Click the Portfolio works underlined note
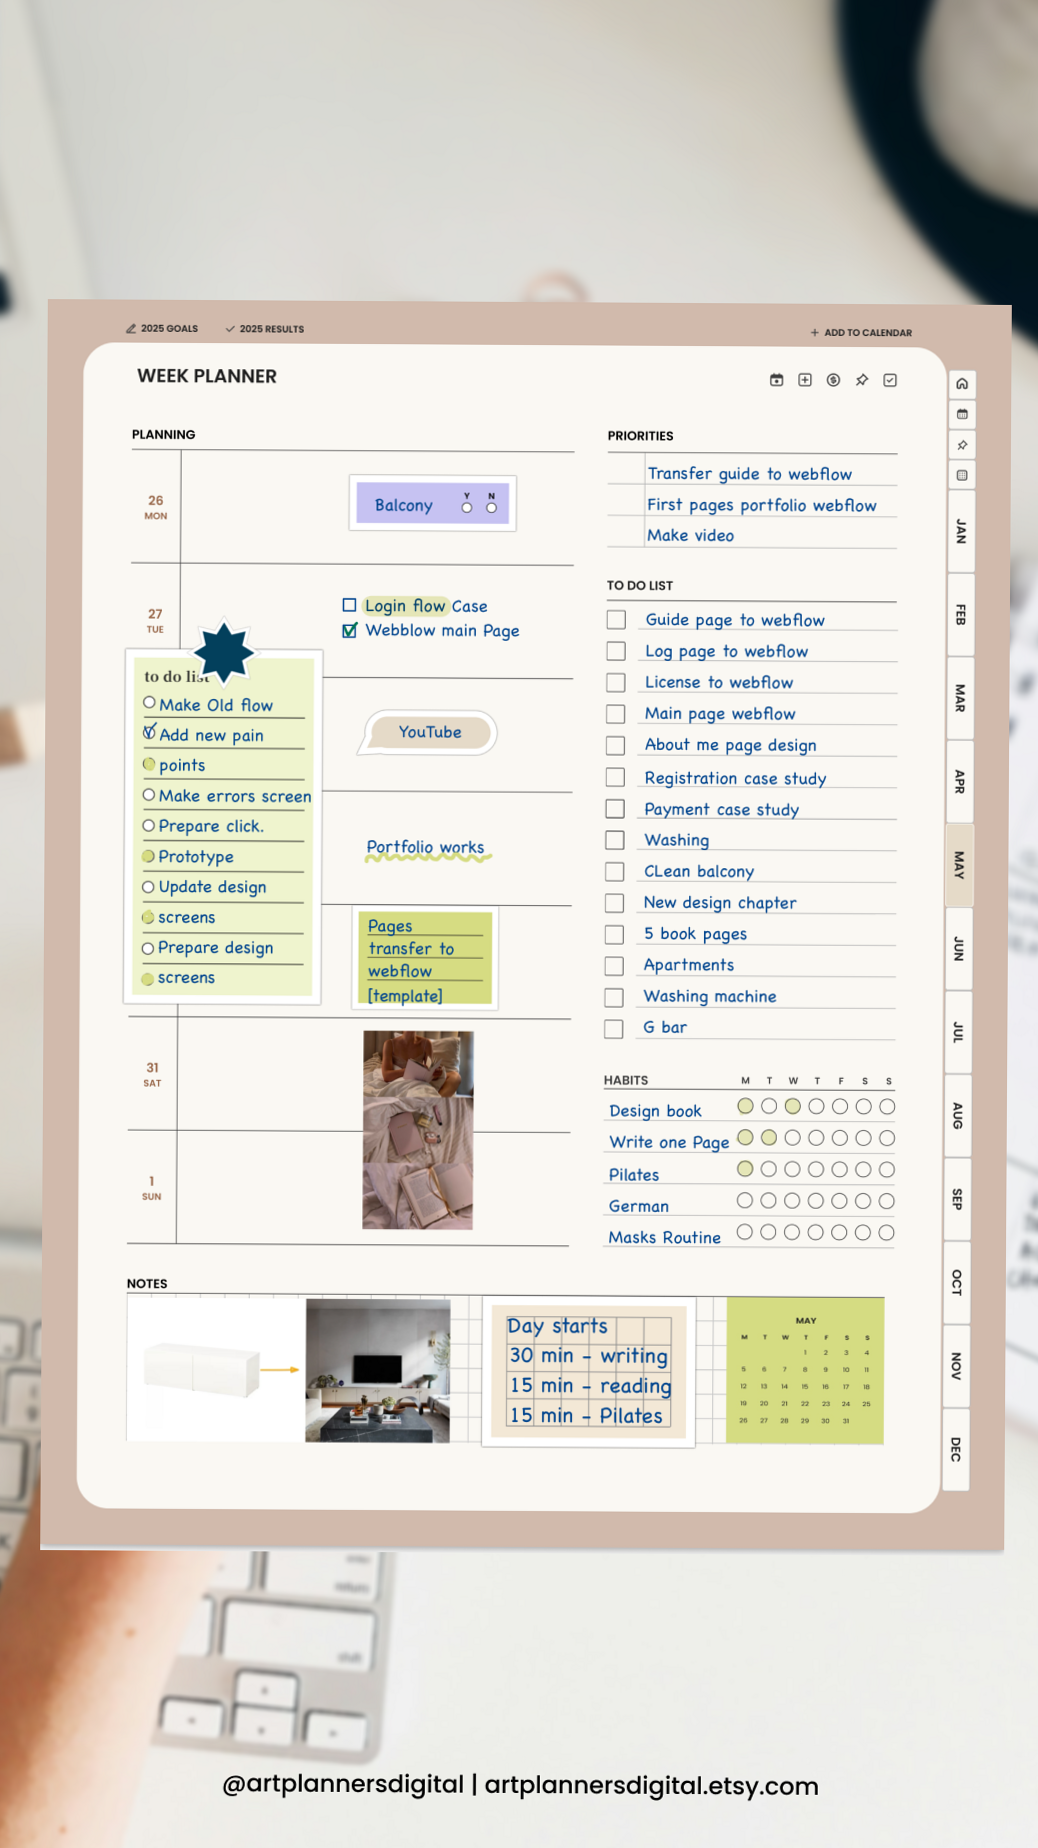The height and width of the screenshot is (1848, 1038). click(x=426, y=848)
